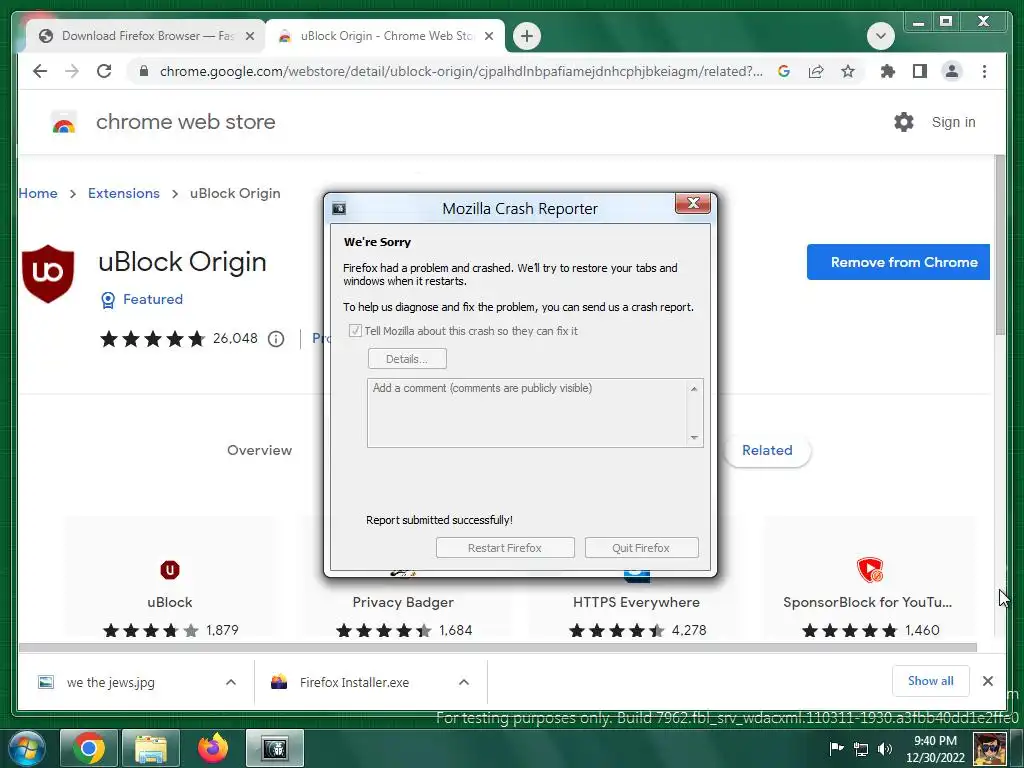
Task: Open crash report Details button
Action: pos(407,359)
